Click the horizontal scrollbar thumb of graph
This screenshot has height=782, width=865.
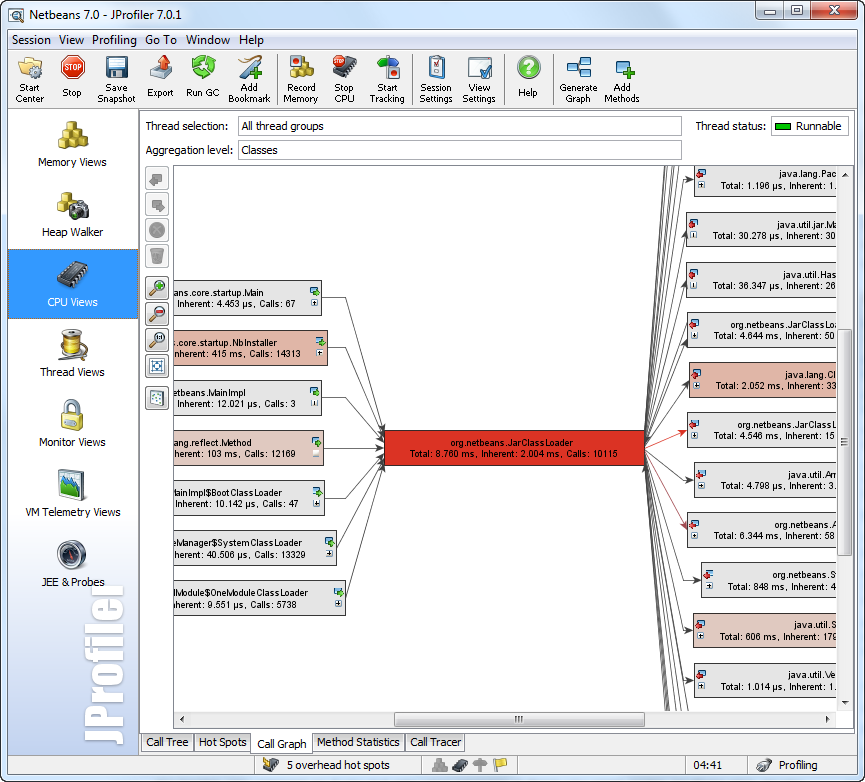(x=519, y=719)
